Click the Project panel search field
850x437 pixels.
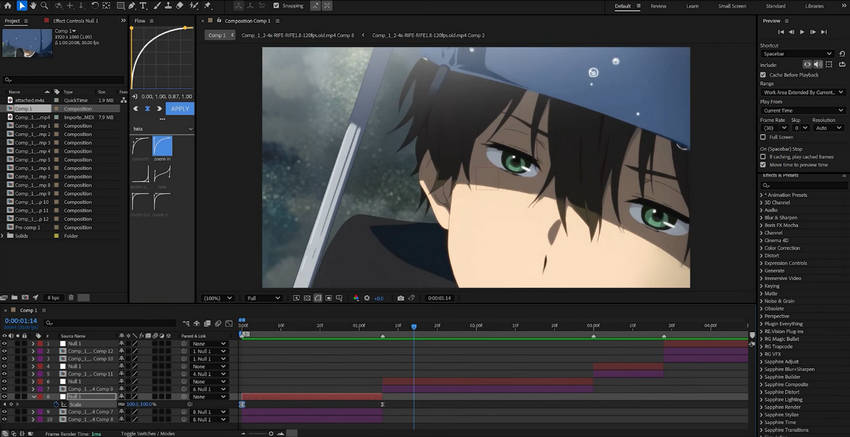click(x=63, y=80)
